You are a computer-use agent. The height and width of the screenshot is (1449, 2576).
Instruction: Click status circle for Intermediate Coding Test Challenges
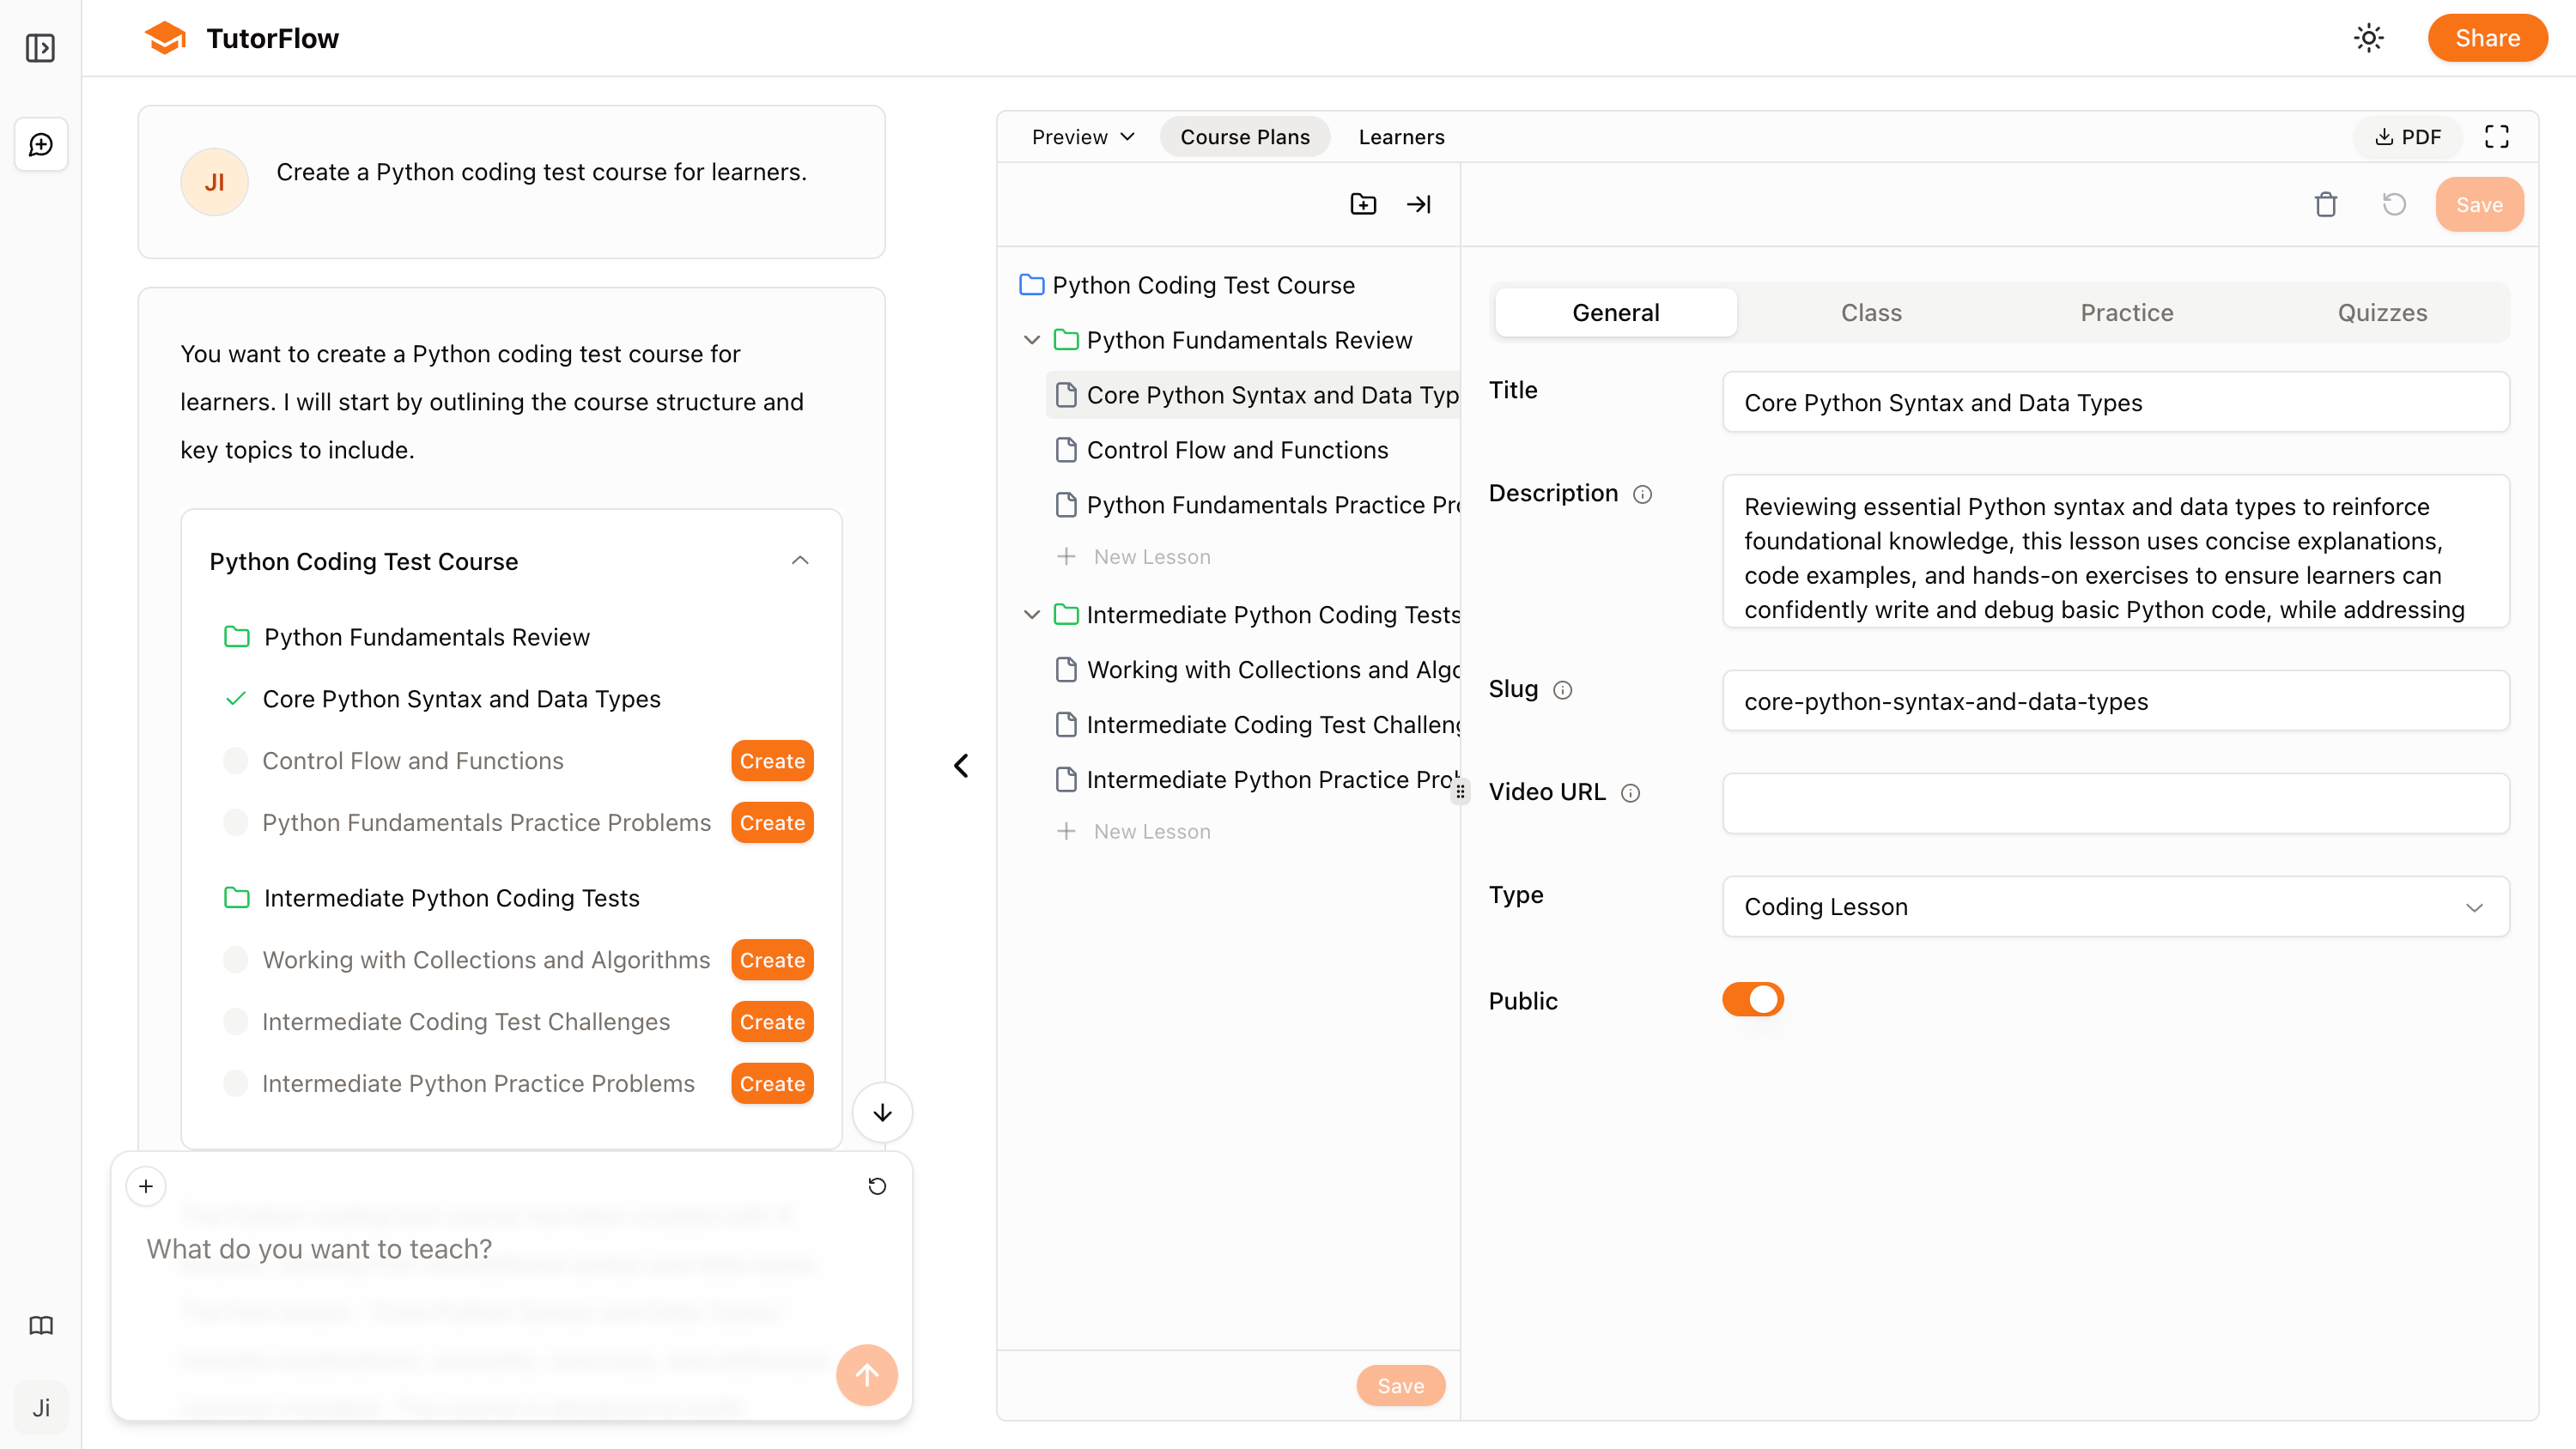[236, 1022]
